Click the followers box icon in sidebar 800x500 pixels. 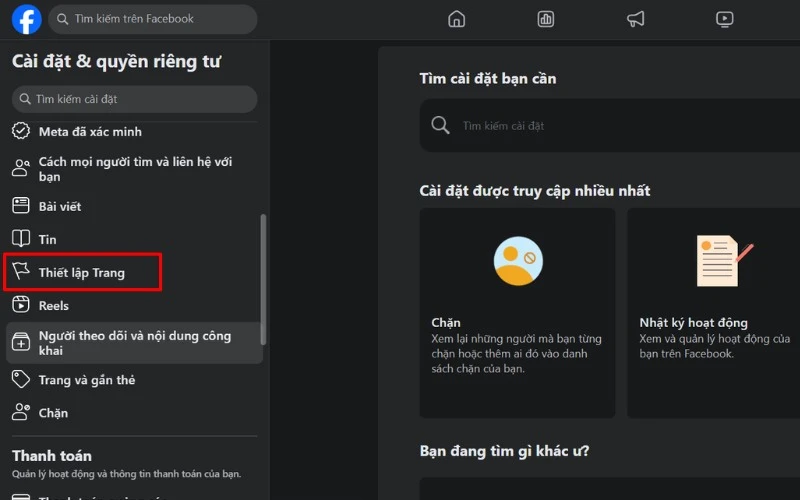(x=21, y=342)
